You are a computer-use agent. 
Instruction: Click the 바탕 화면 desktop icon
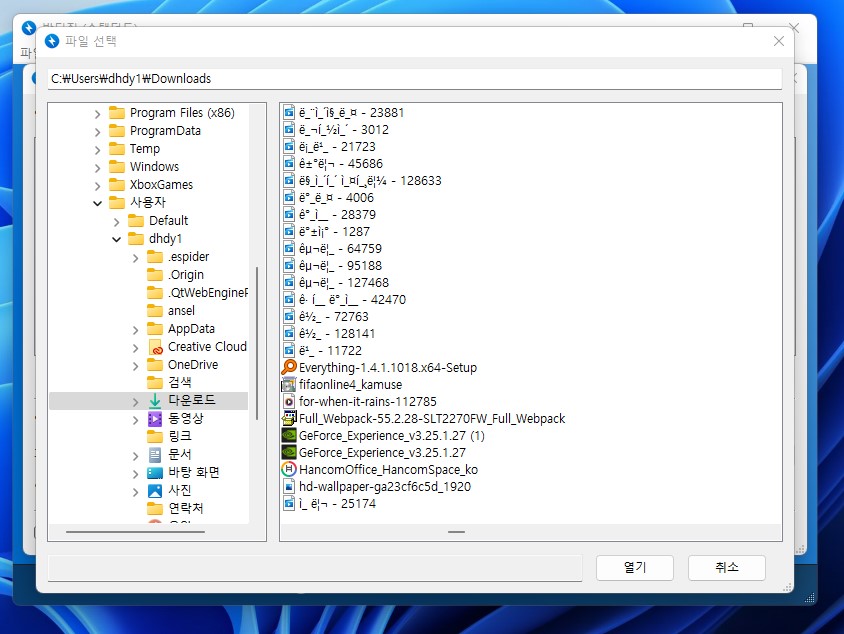[x=155, y=473]
